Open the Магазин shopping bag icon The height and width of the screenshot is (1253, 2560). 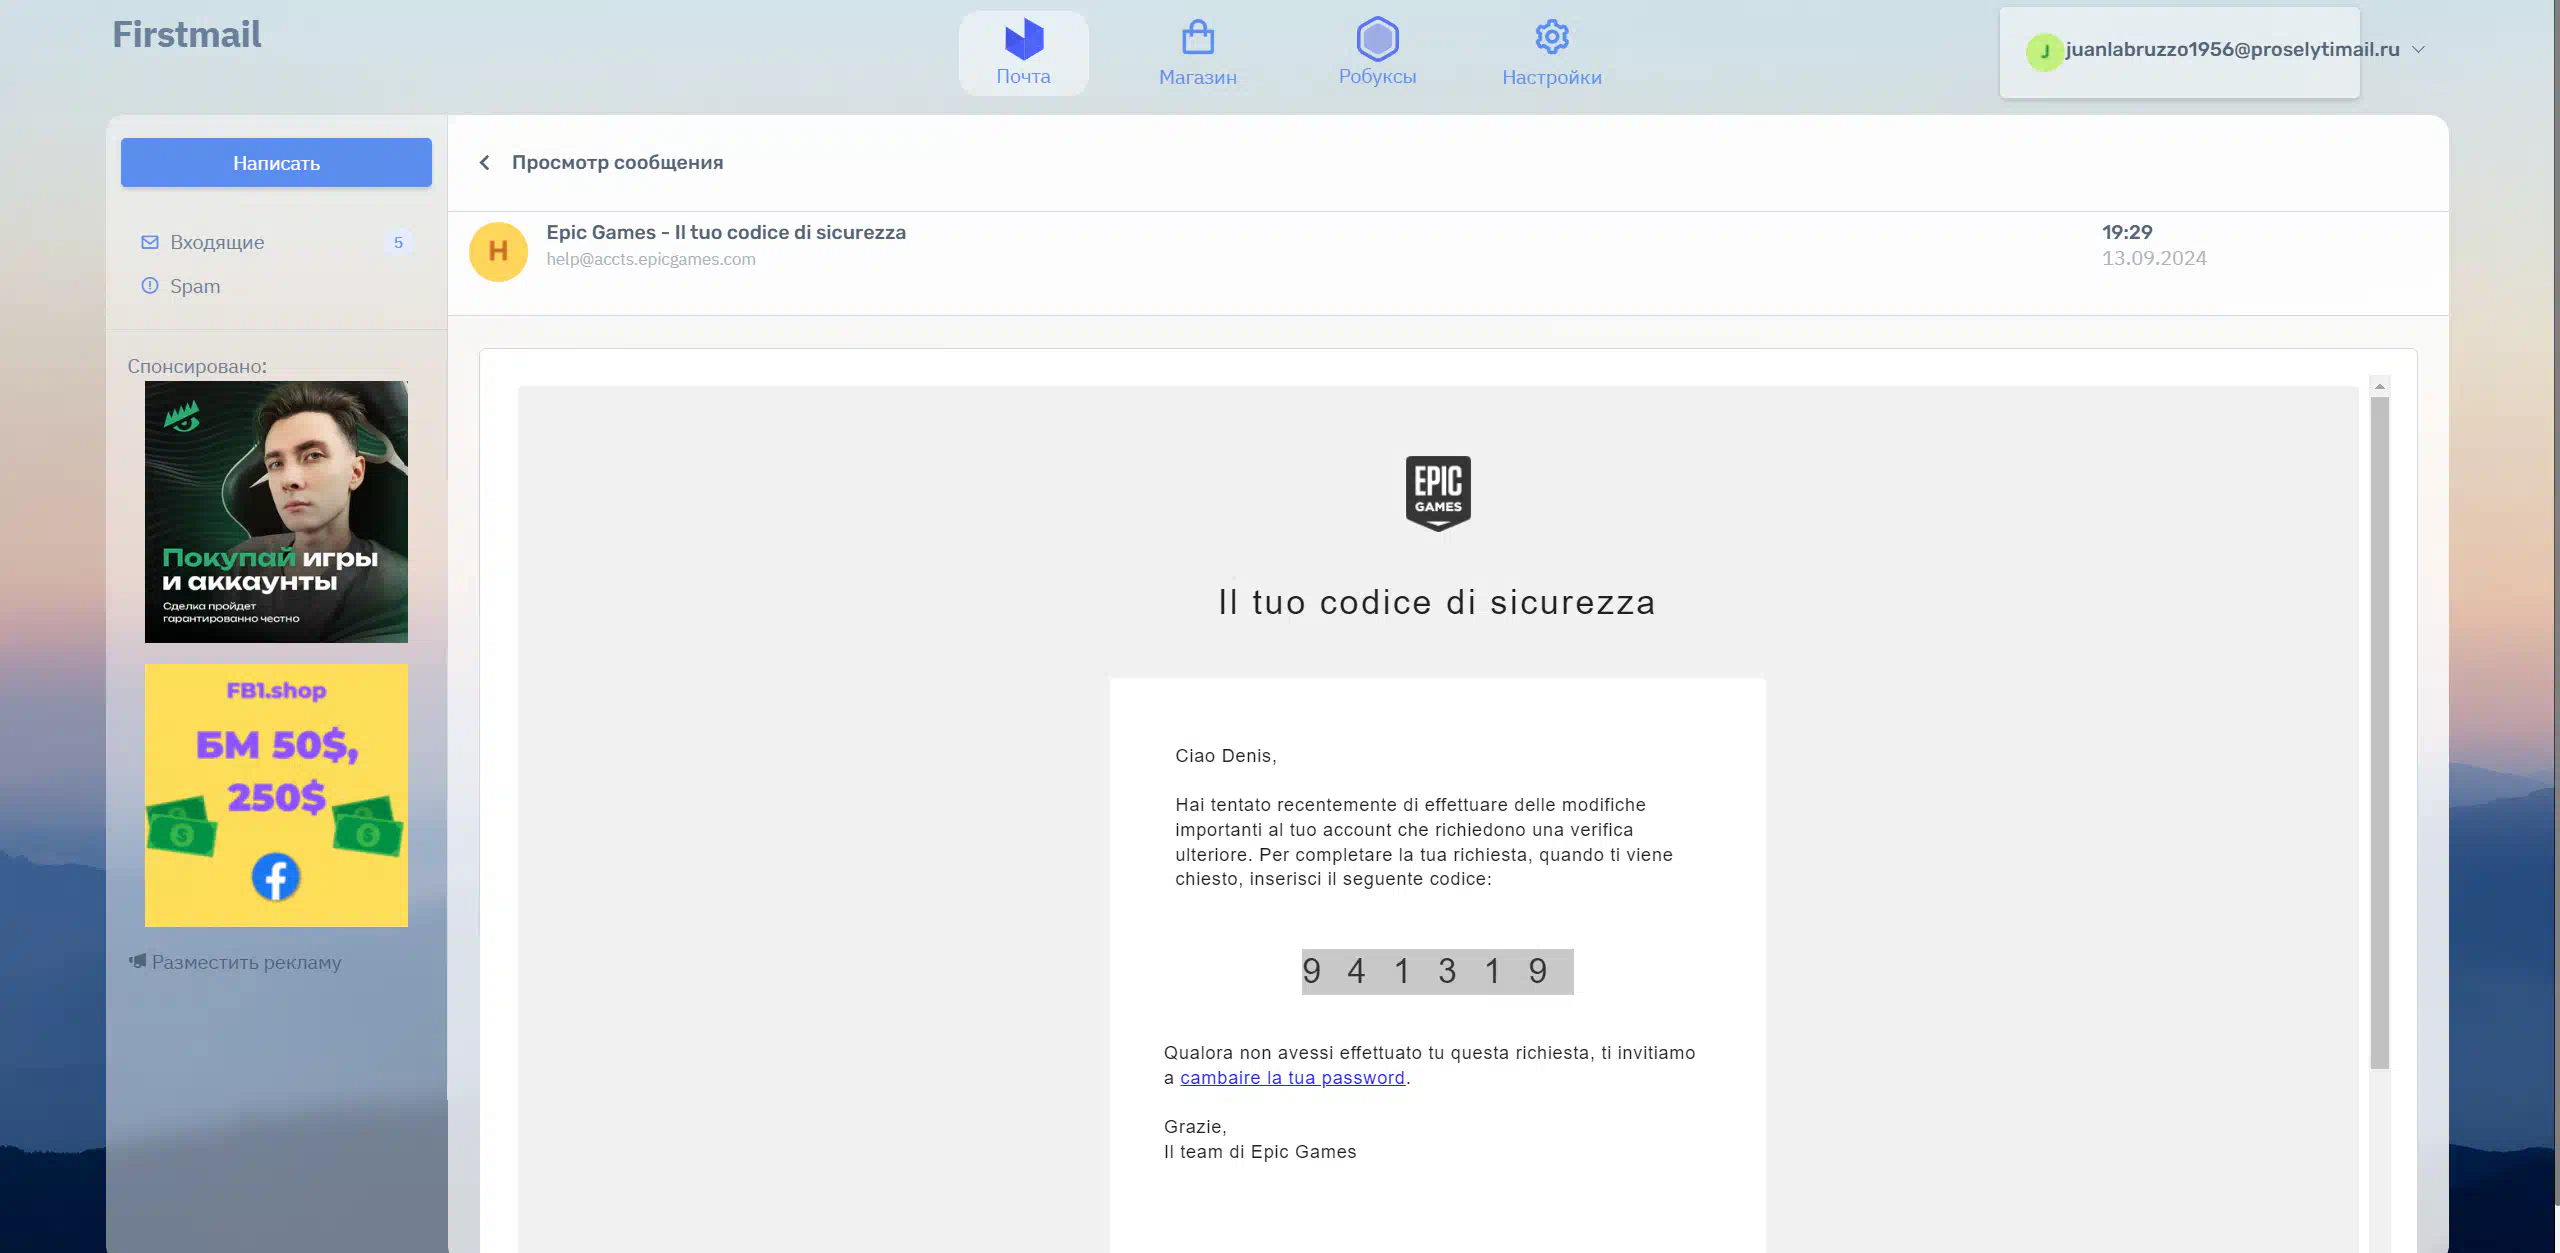(1197, 39)
